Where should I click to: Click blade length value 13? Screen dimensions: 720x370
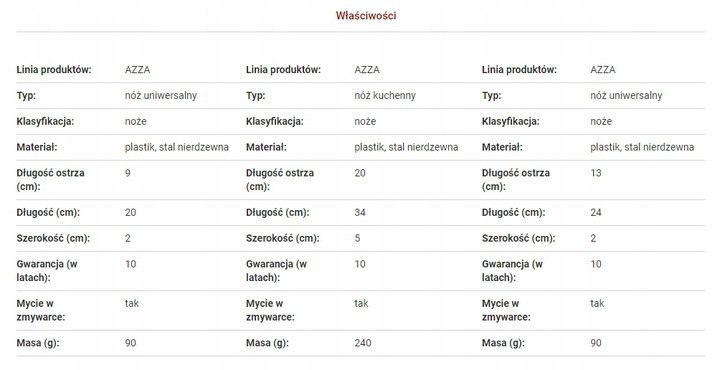tap(596, 173)
